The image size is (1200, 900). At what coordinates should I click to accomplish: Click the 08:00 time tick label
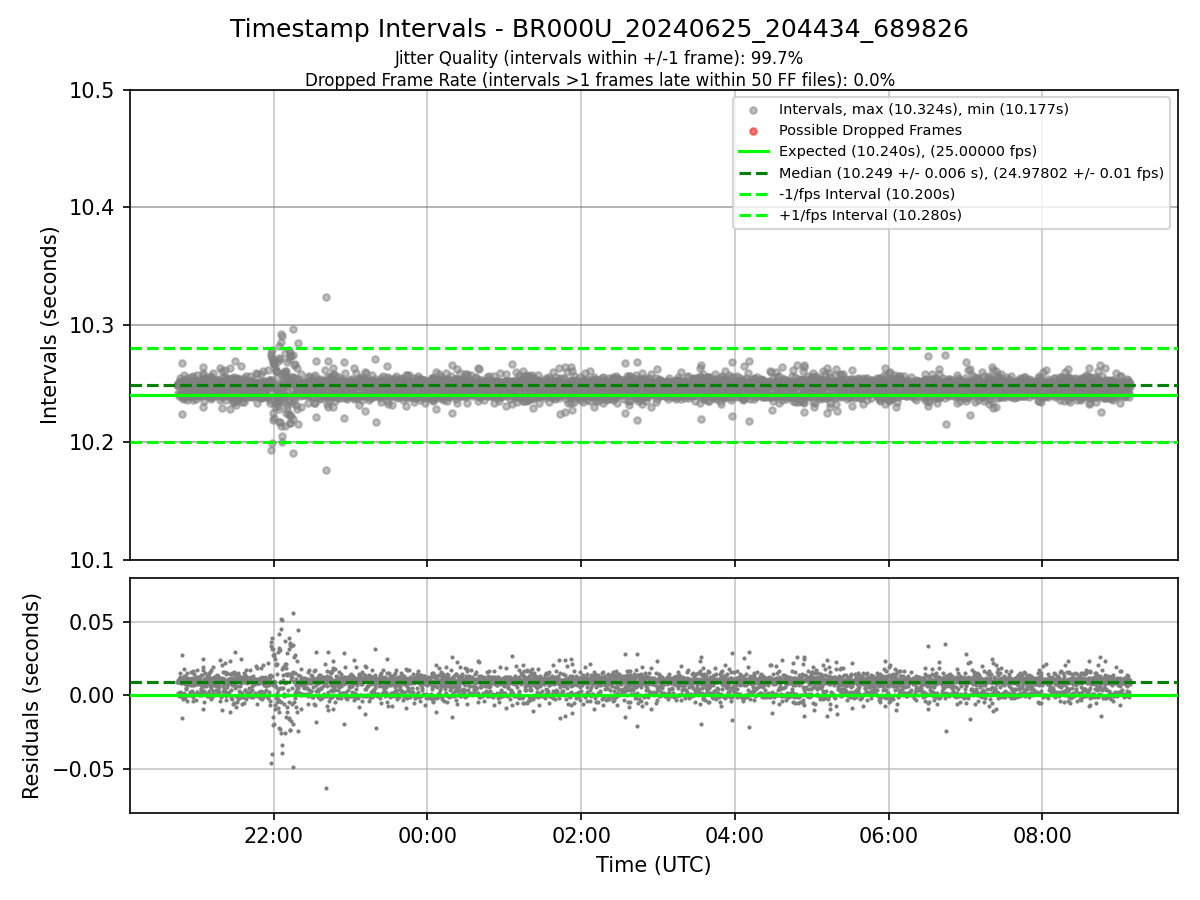tap(1042, 835)
